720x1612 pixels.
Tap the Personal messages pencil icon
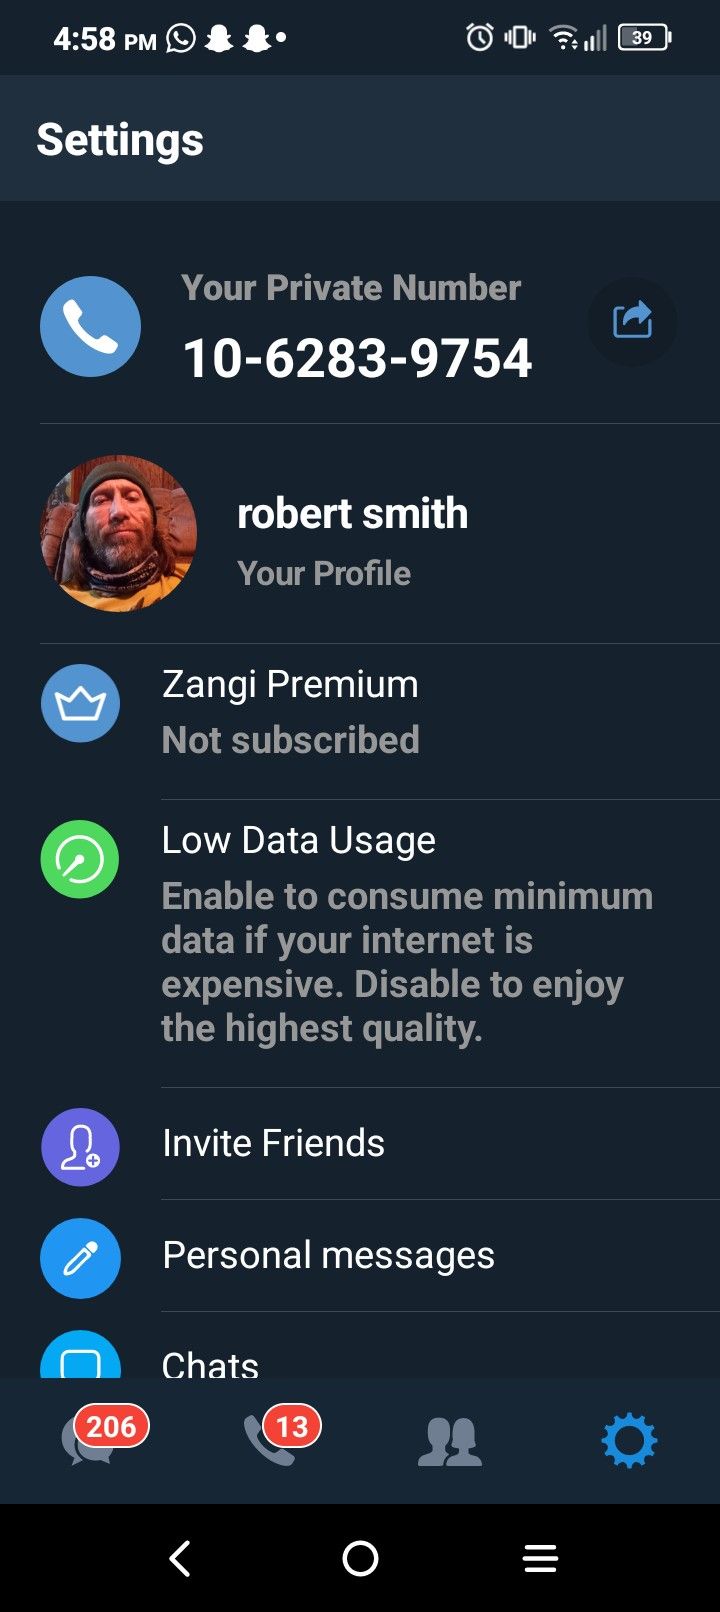coord(80,1258)
